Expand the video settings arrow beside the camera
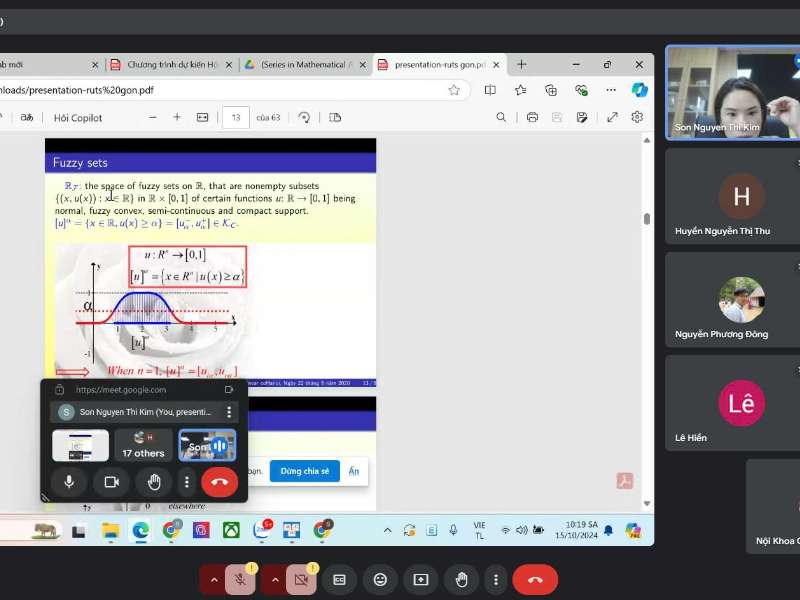The width and height of the screenshot is (800, 600). pos(272,579)
